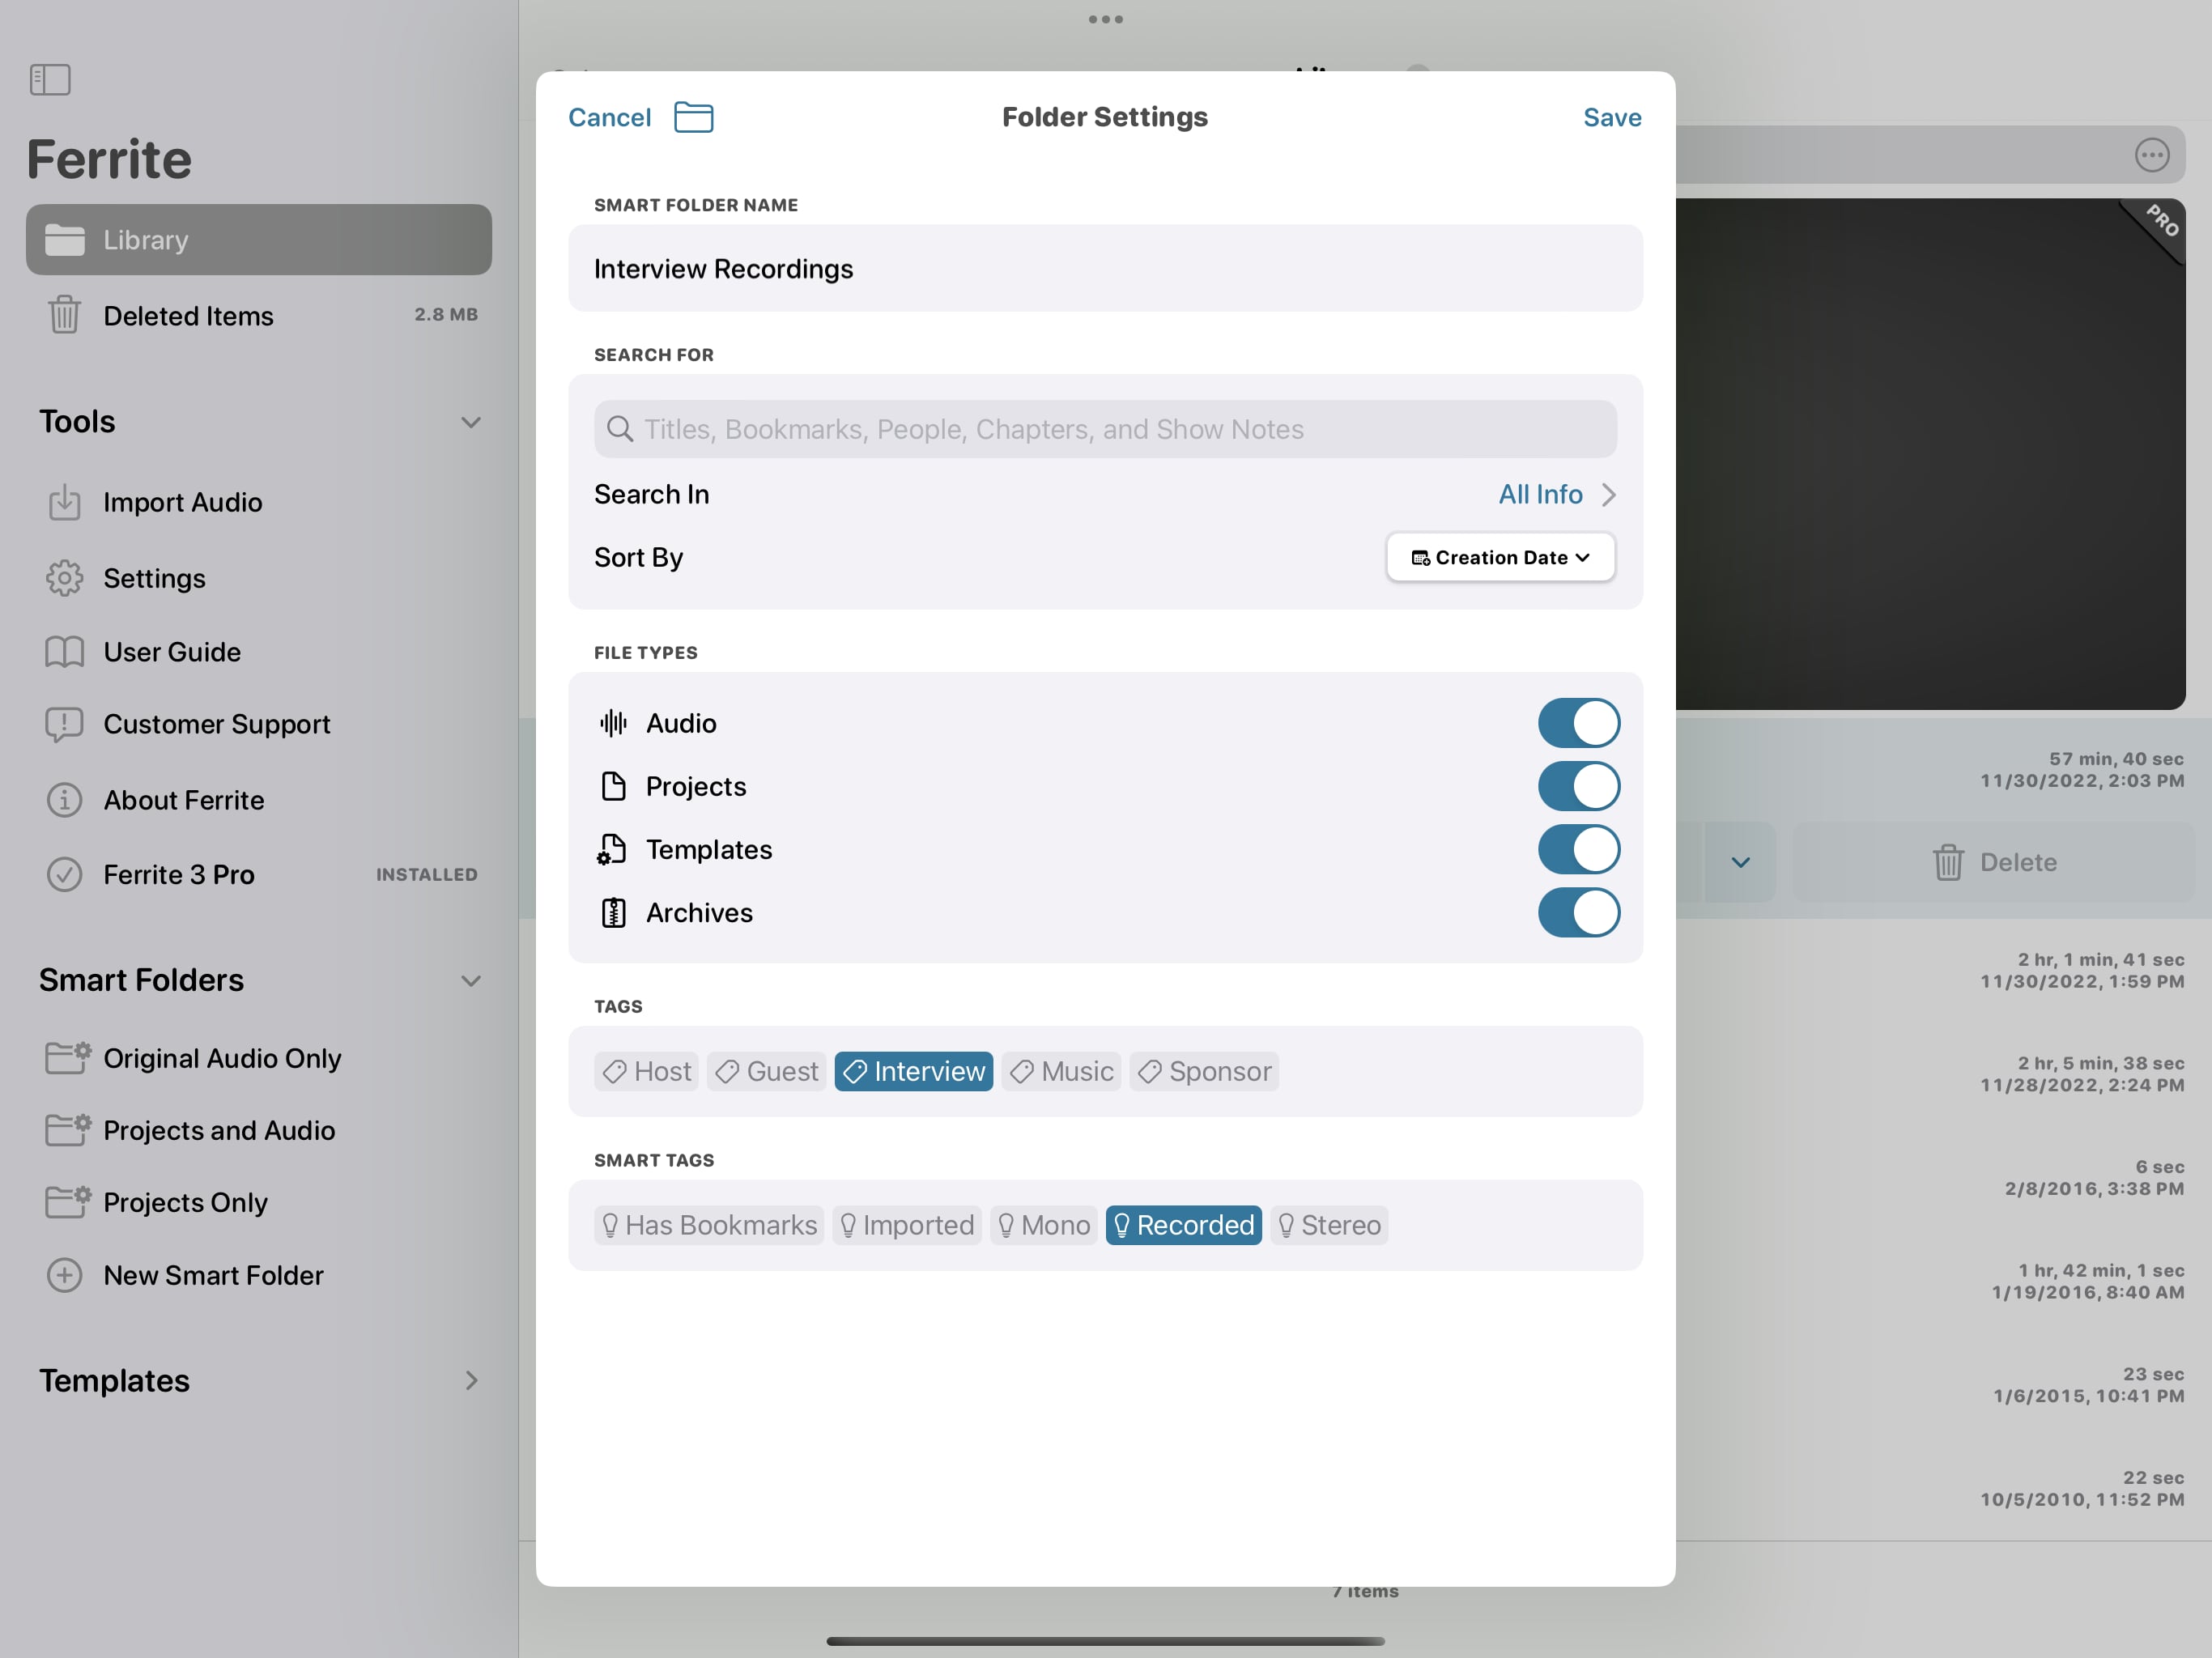Toggle the Archives file type switch

click(x=1578, y=912)
